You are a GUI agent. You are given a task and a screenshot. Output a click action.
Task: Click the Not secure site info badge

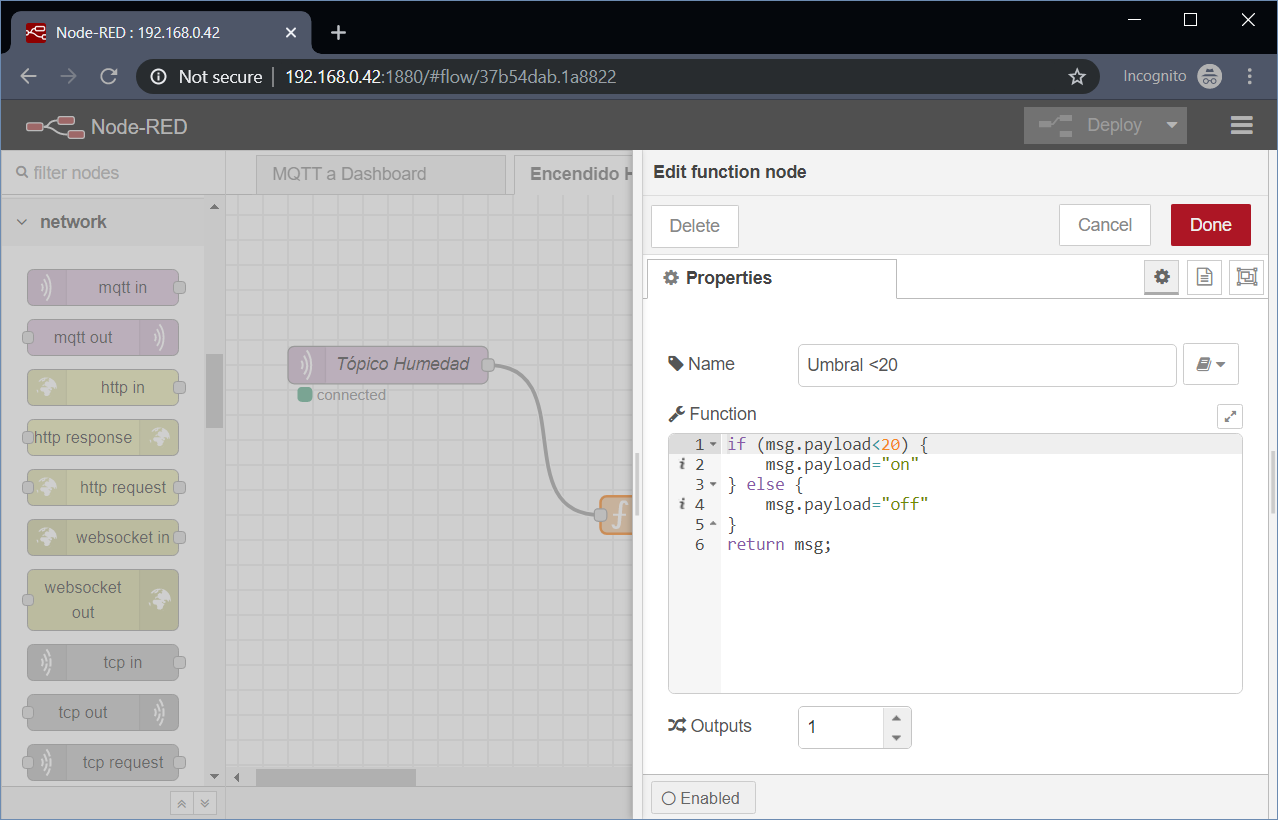tap(206, 77)
